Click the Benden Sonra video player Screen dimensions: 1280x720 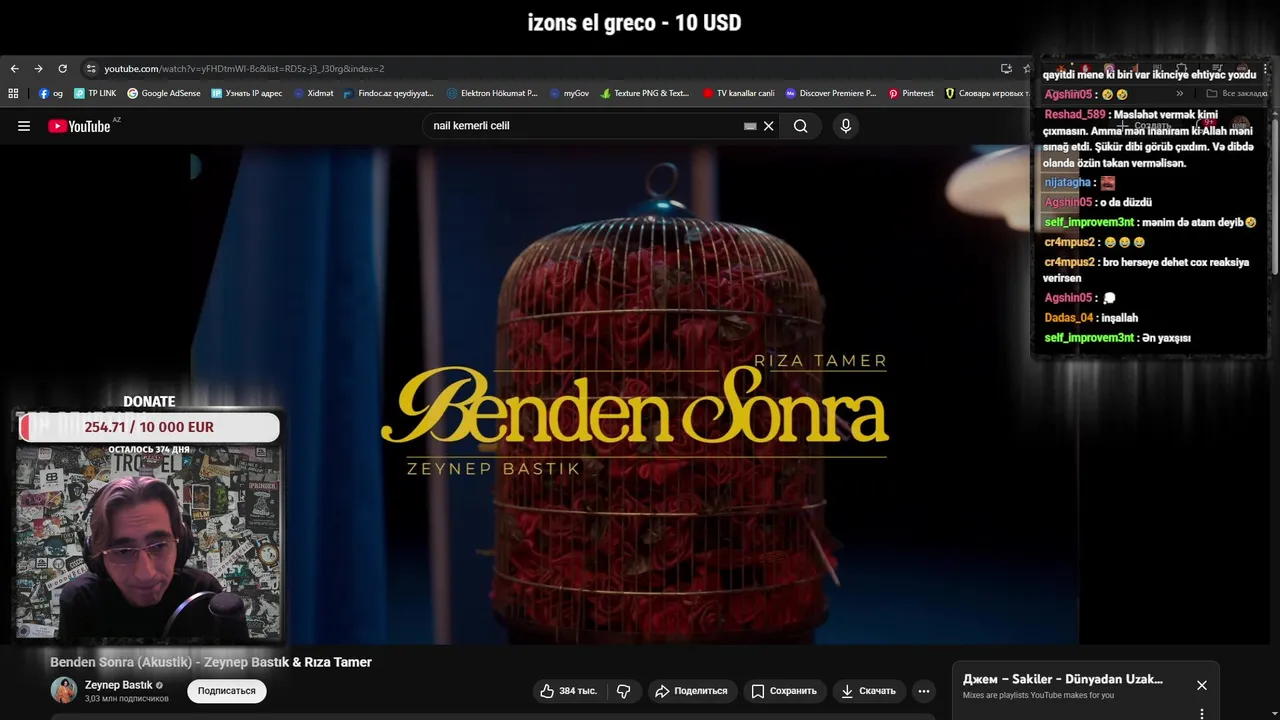tap(635, 395)
